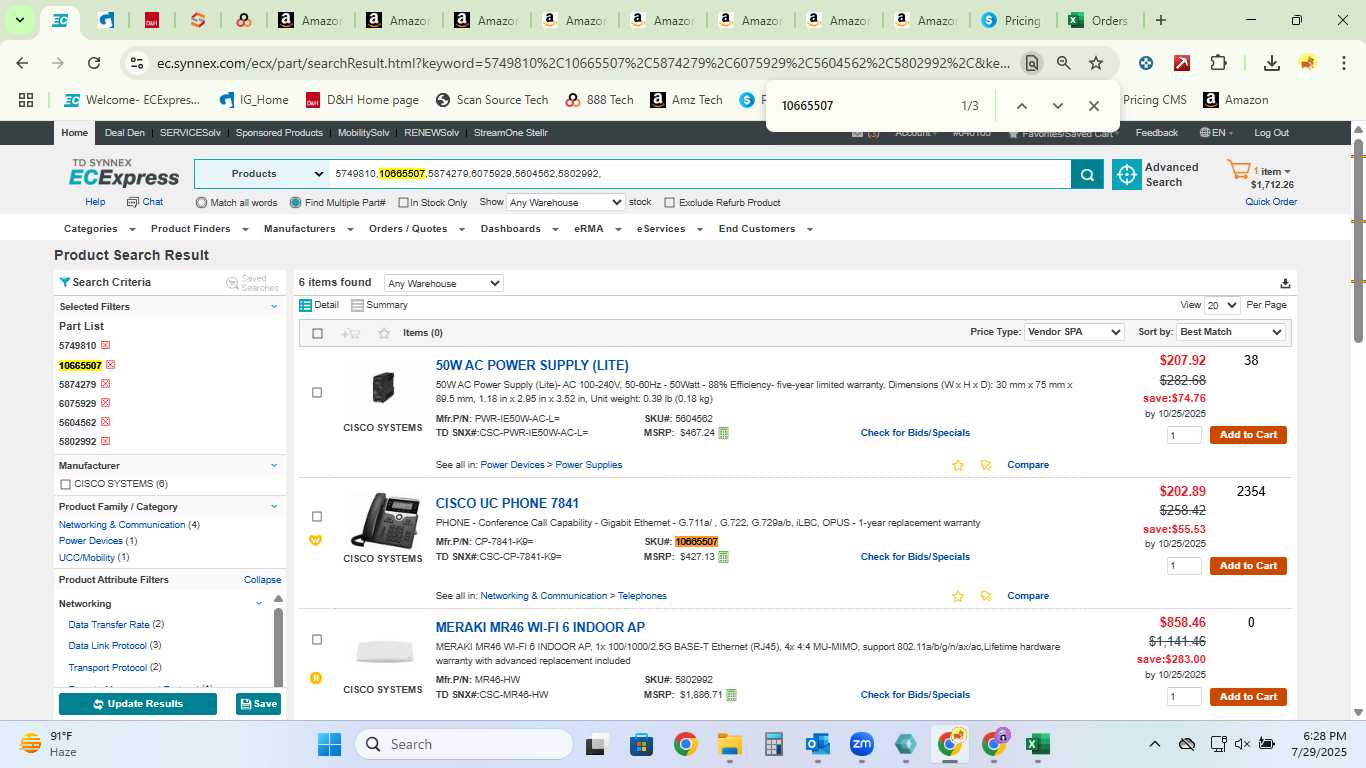Go to Deal Den in top navigation
1366x768 pixels.
point(125,133)
